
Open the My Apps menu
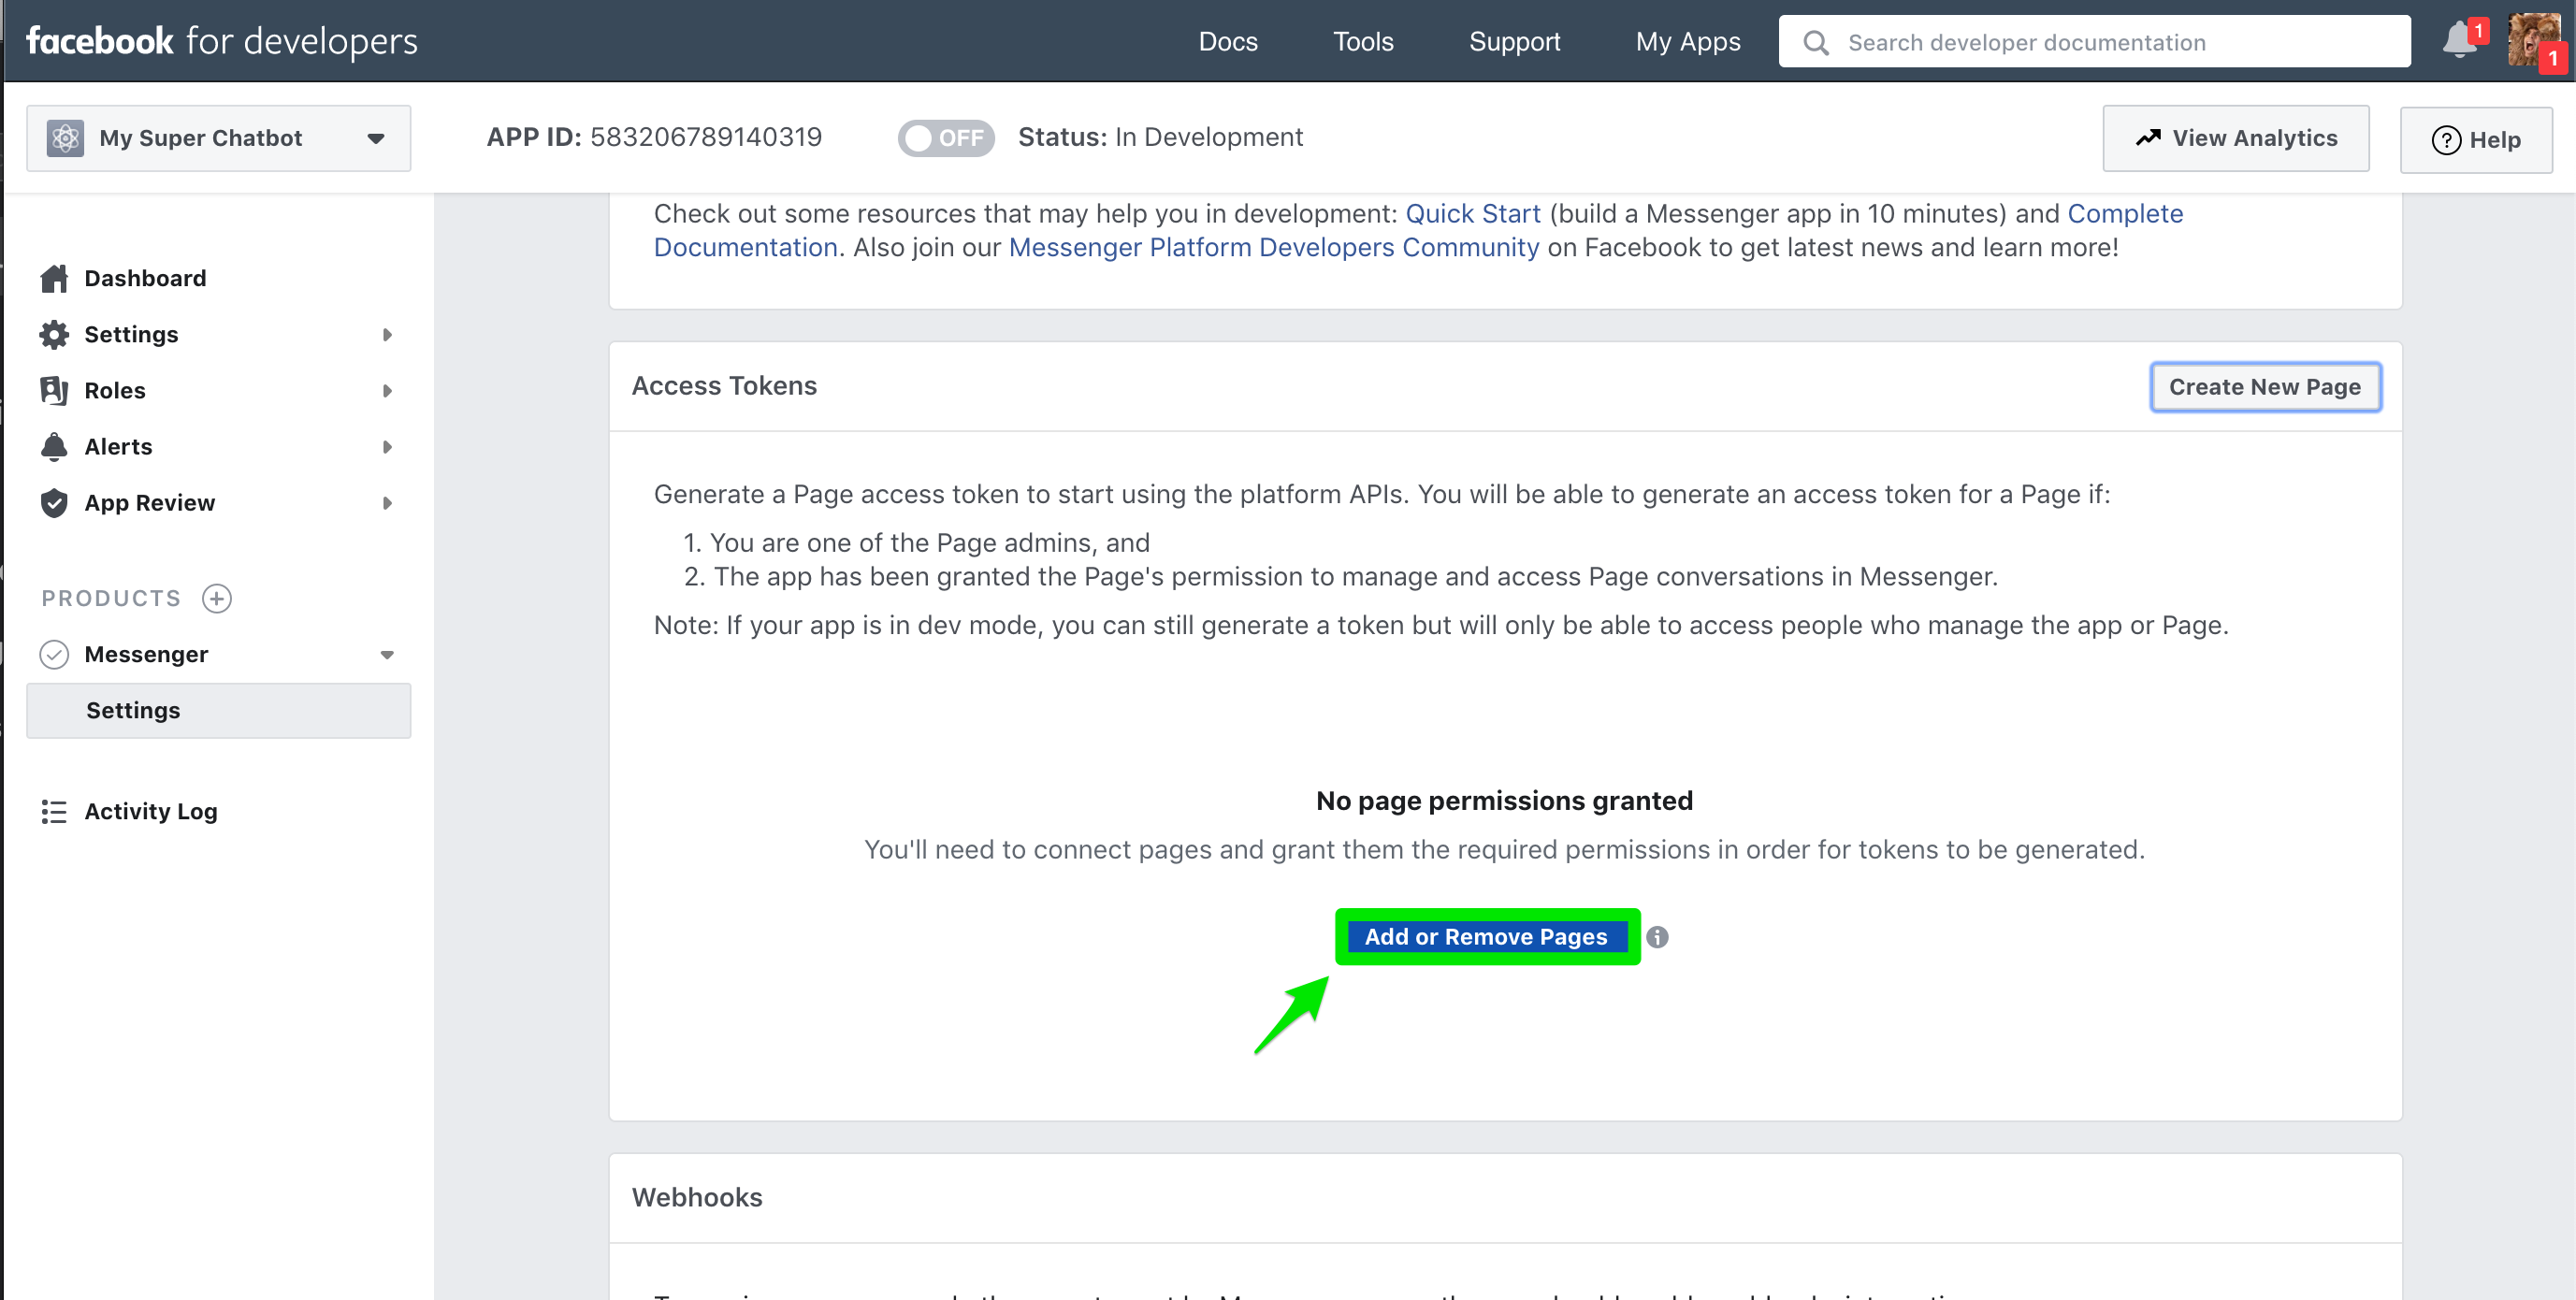click(1688, 41)
